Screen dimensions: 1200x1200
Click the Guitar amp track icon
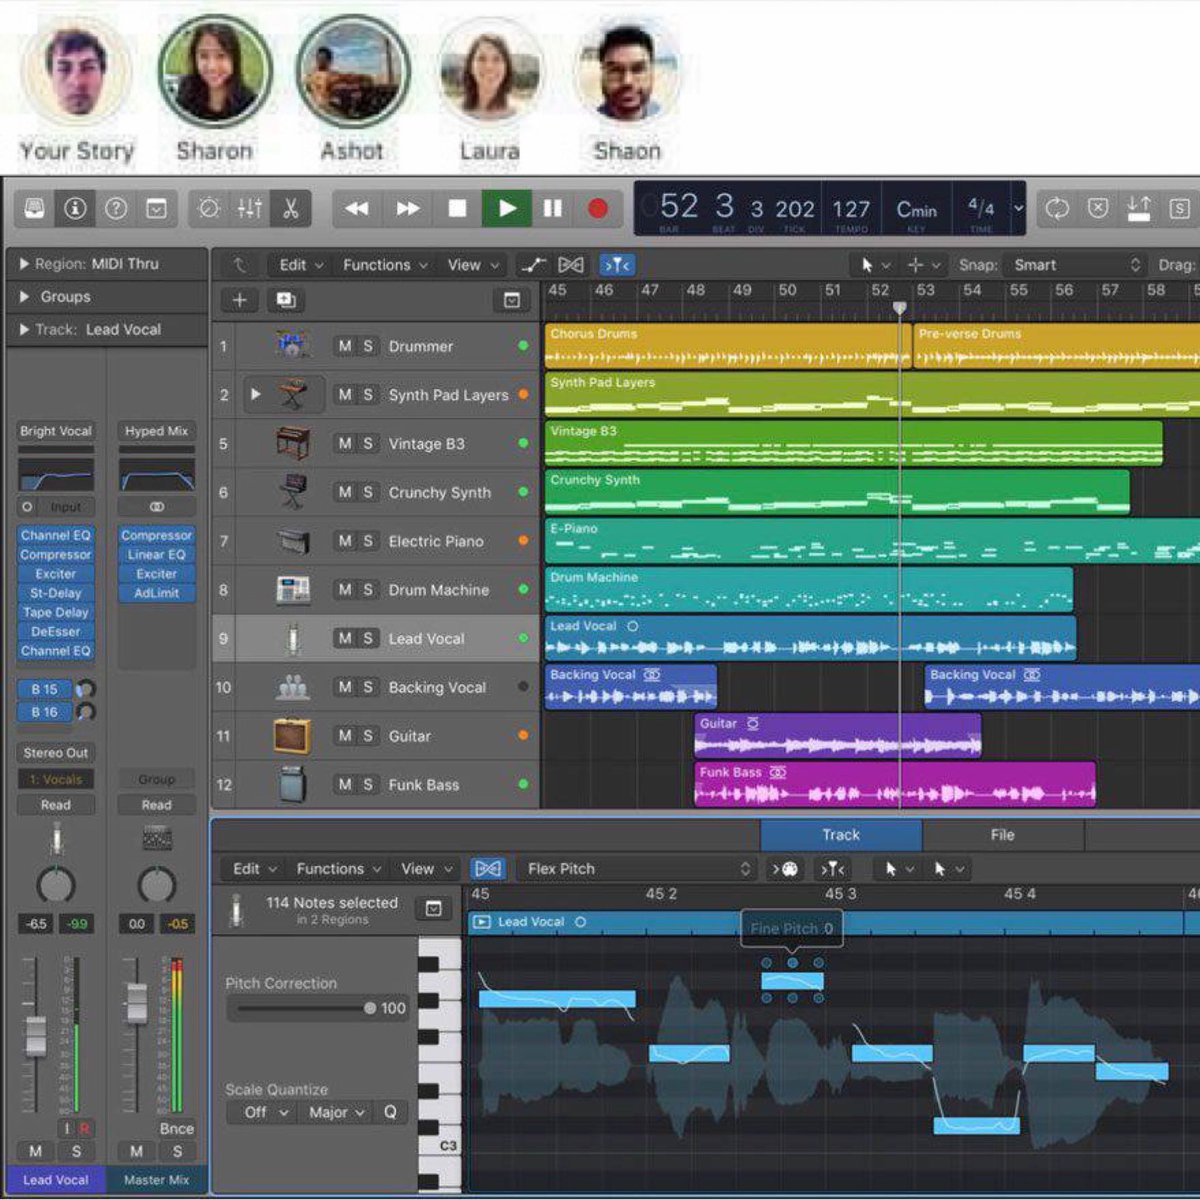292,736
